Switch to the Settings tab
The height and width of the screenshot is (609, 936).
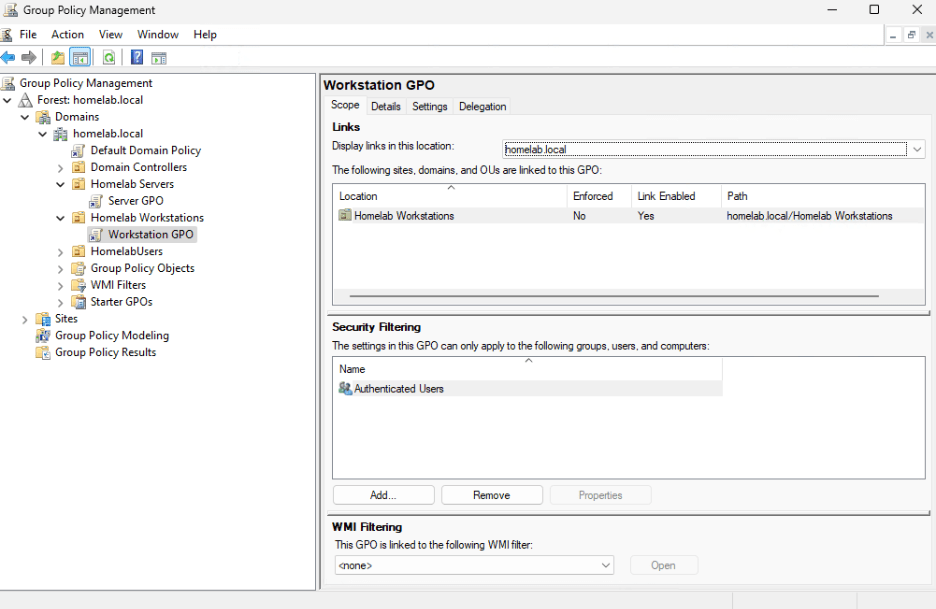(432, 106)
